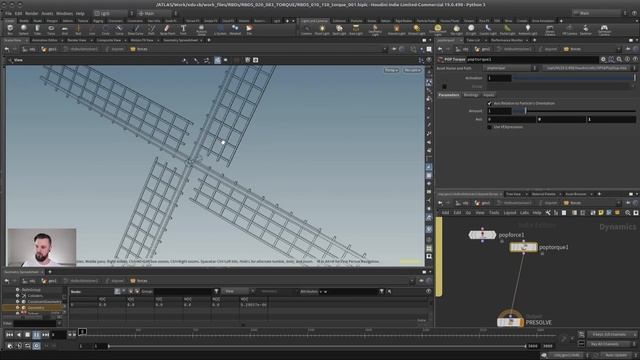
Task: Toggle Axis Relative to Particle's Orientation
Action: point(489,103)
